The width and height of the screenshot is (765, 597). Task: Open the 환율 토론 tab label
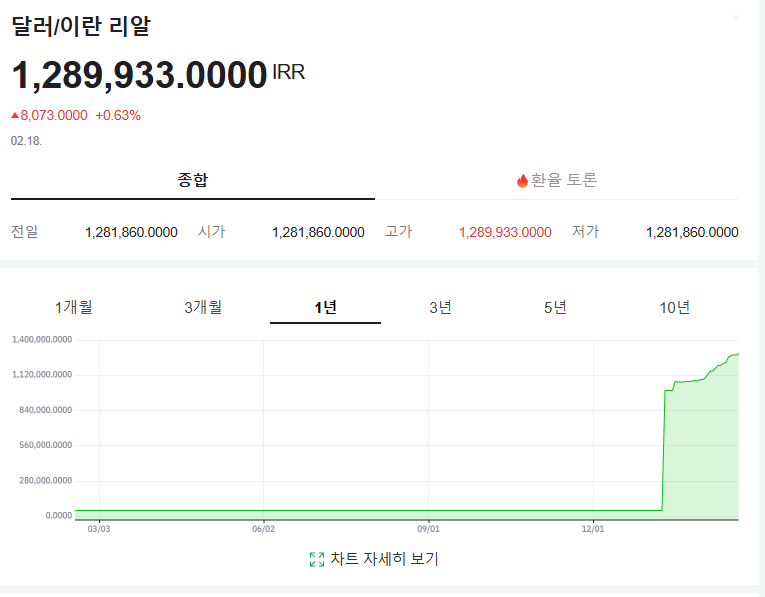[564, 180]
